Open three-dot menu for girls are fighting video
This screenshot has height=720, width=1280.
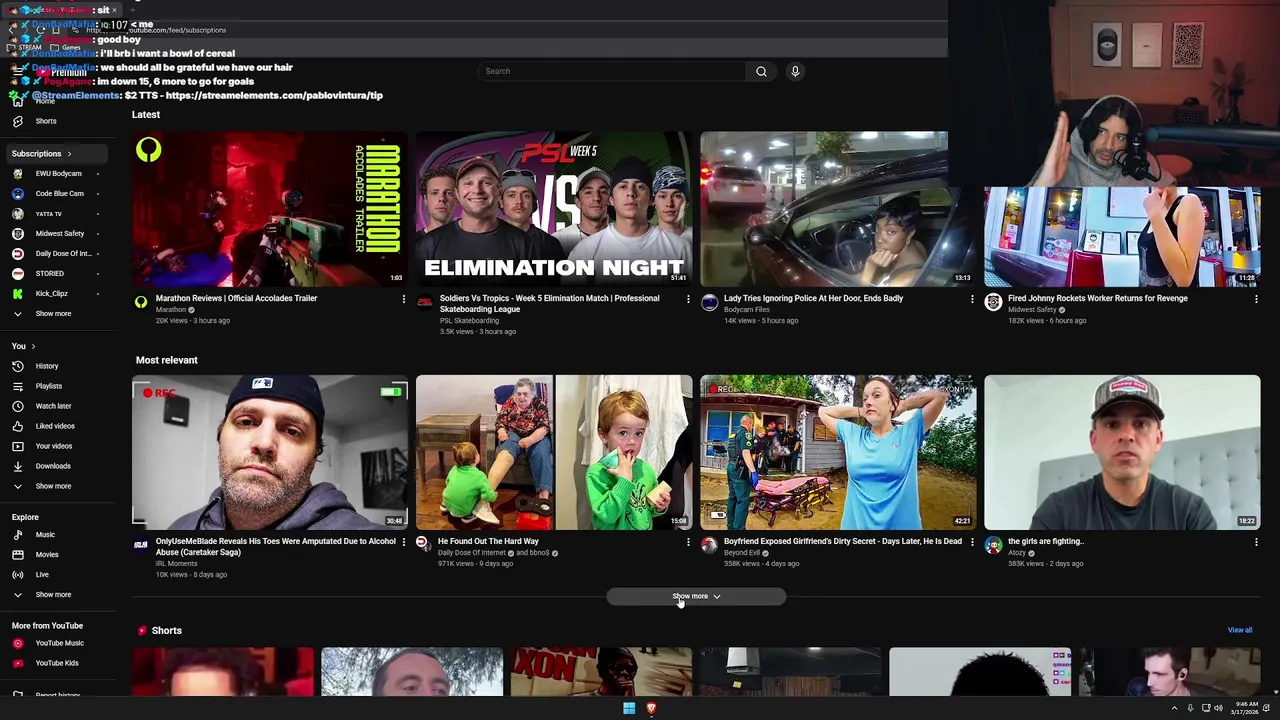pyautogui.click(x=1256, y=542)
